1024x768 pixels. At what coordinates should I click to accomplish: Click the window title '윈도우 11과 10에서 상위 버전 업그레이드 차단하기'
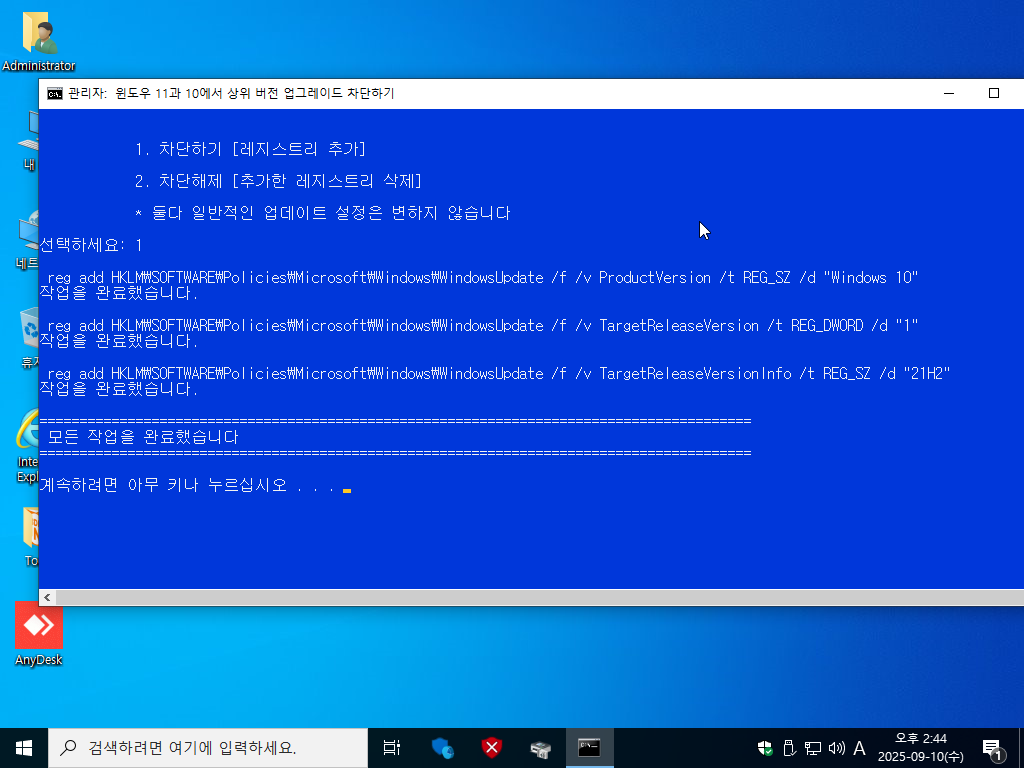point(255,93)
